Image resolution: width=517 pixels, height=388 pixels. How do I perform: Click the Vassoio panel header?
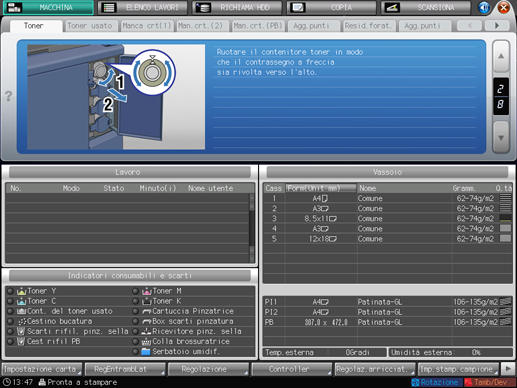387,172
